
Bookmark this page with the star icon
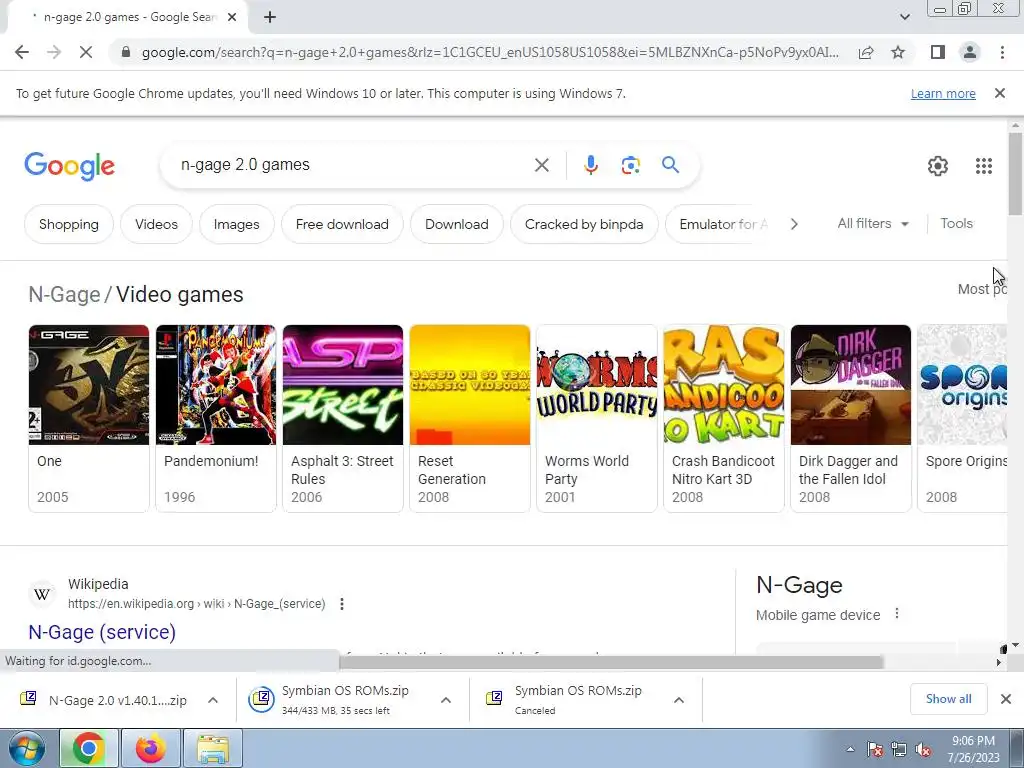pos(899,52)
